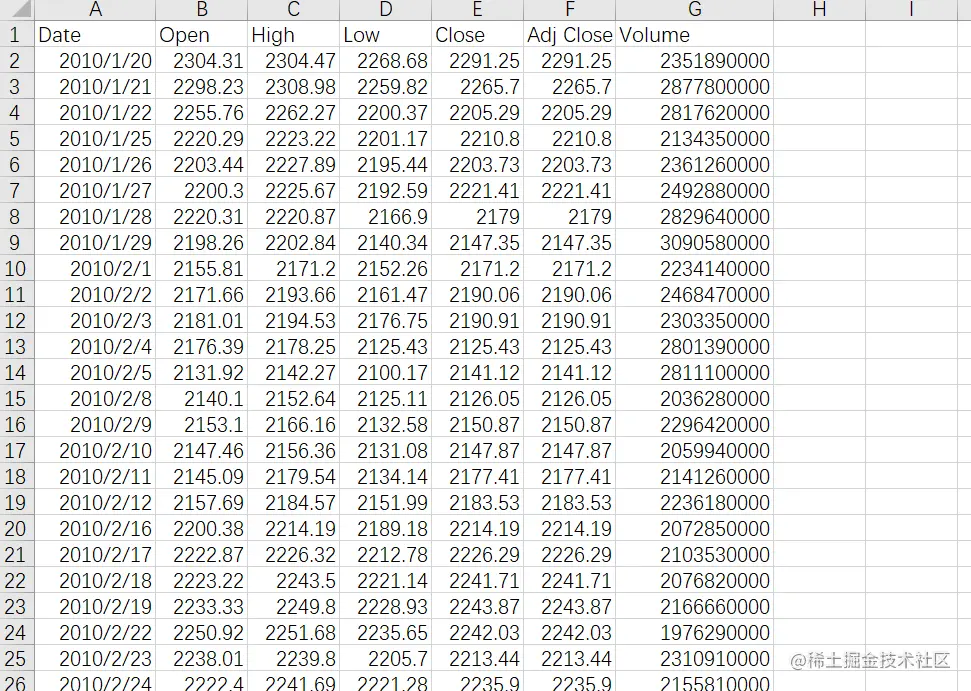Select date cell 2010/1/20
971x691 pixels.
95,61
